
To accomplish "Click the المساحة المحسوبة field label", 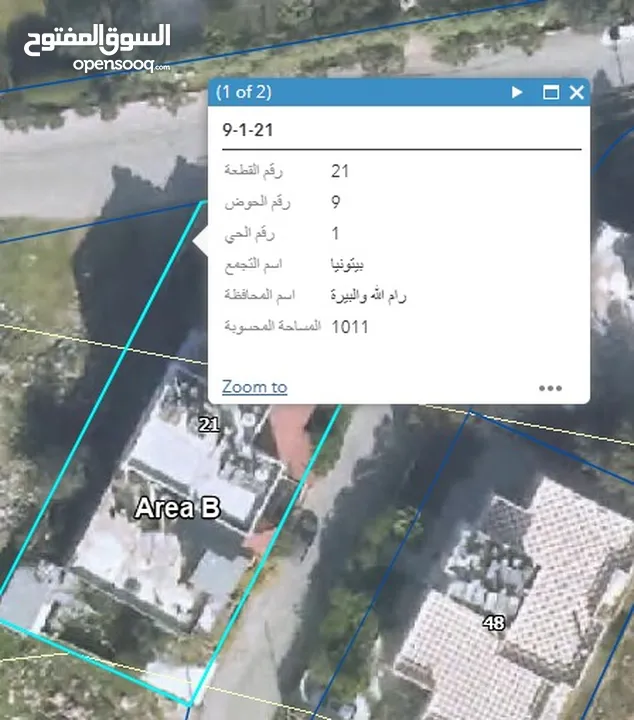I will (x=270, y=326).
